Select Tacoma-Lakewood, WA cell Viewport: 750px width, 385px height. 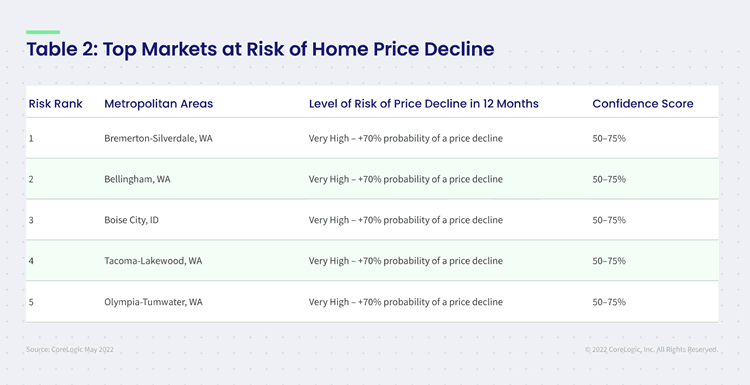point(153,261)
